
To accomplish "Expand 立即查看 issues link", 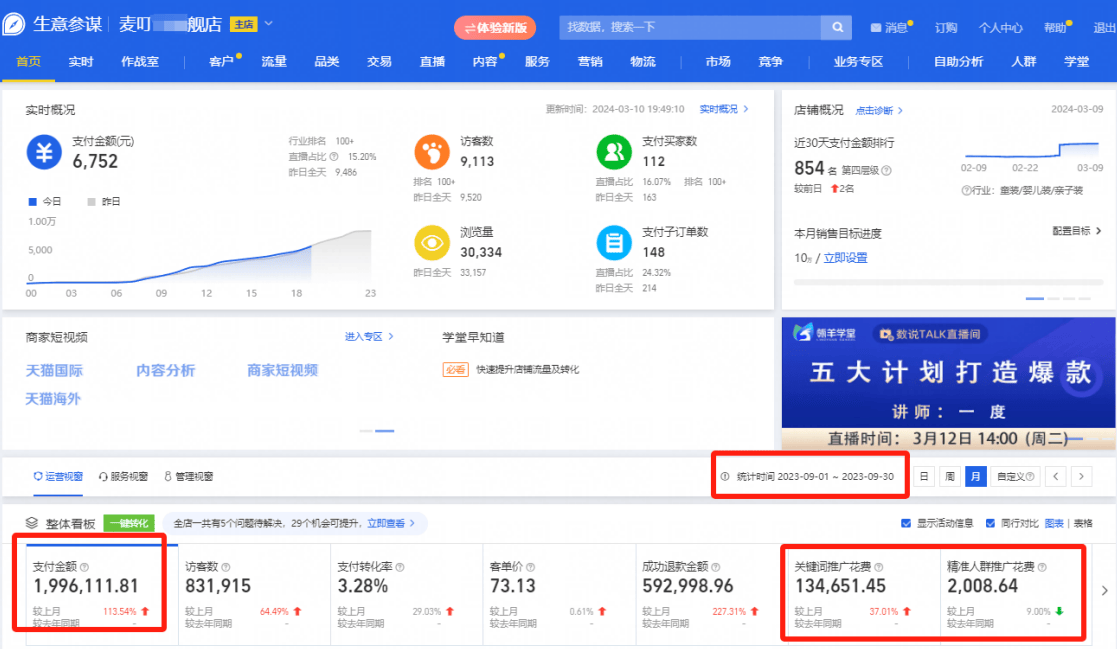I will pyautogui.click(x=391, y=524).
